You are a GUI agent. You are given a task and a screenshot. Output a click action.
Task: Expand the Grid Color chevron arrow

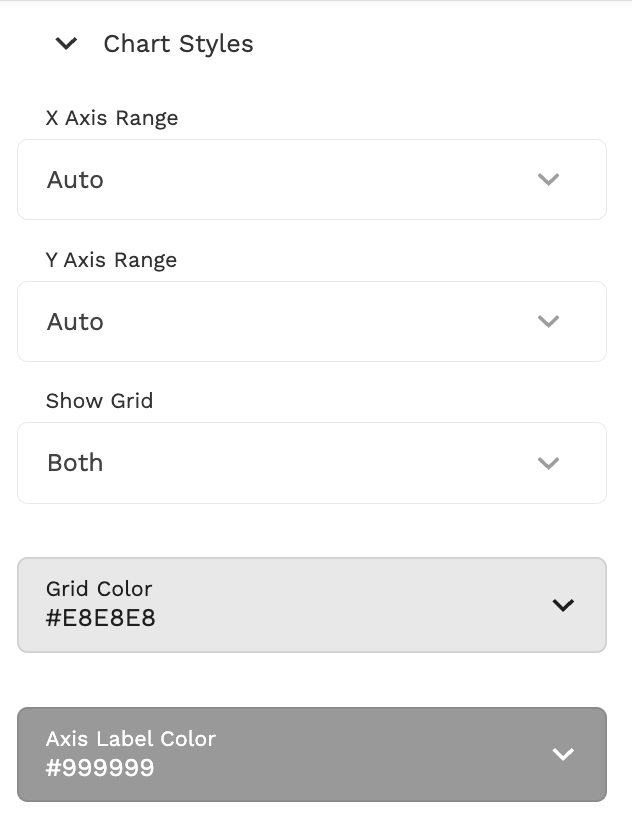563,605
